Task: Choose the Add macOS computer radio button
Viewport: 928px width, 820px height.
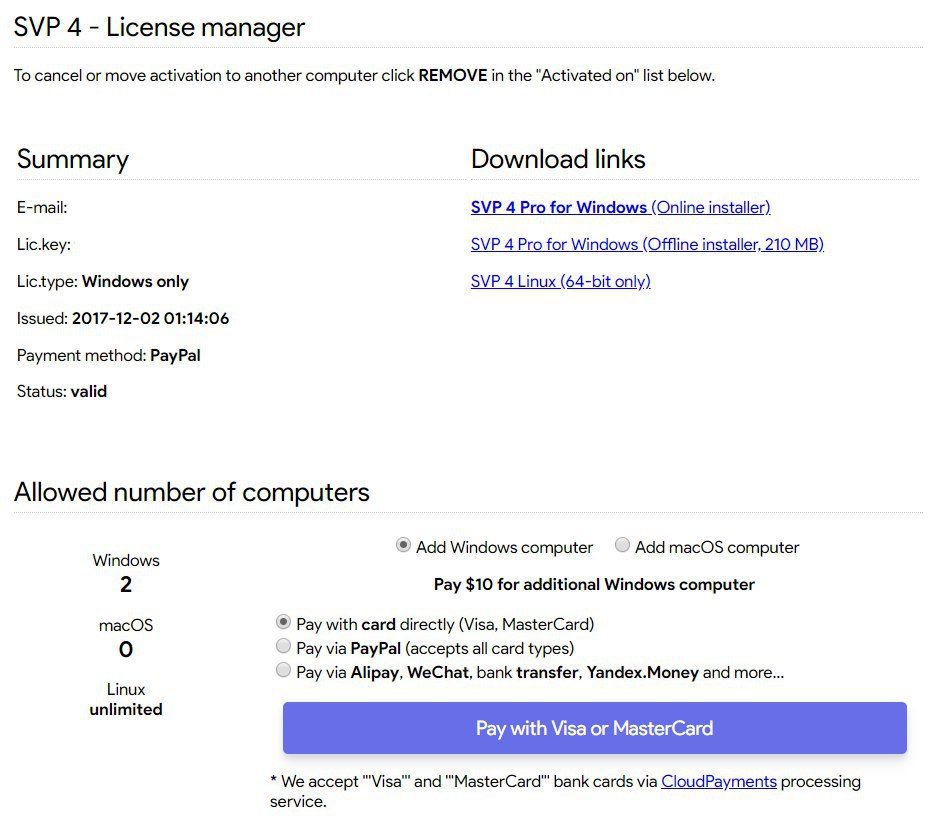Action: (622, 546)
